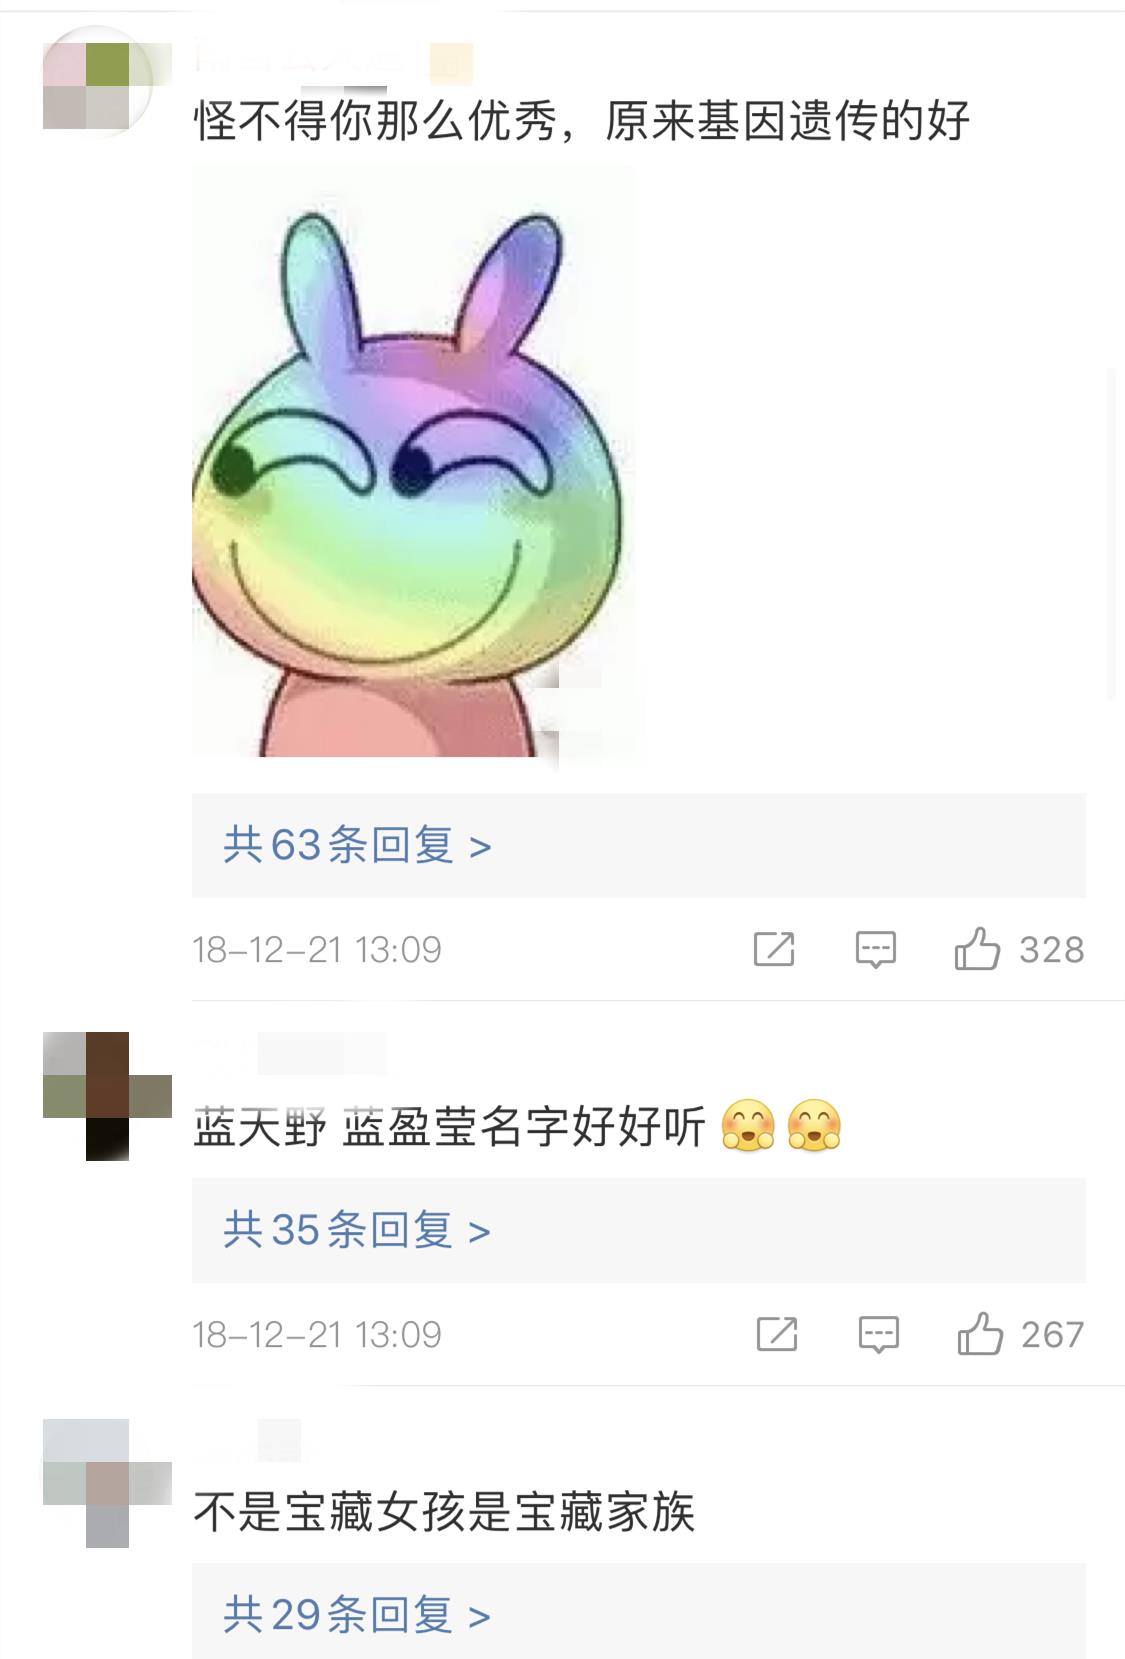This screenshot has width=1125, height=1659.
Task: Tap share icon on the 328-like comment
Action: 774,949
